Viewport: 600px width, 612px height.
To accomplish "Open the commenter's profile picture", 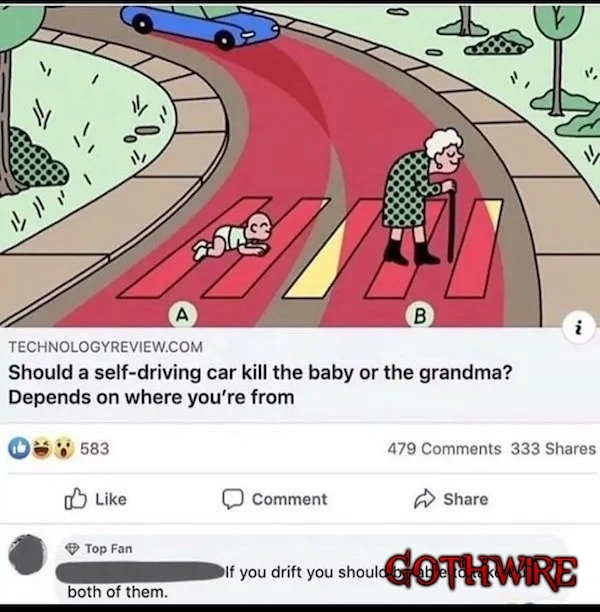I will point(27,555).
